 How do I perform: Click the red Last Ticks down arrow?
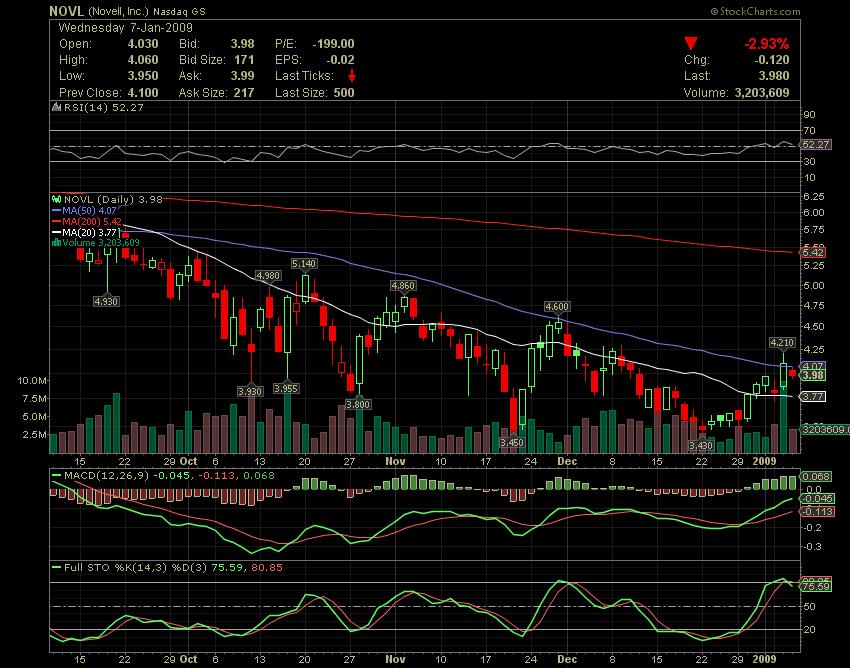coord(352,75)
